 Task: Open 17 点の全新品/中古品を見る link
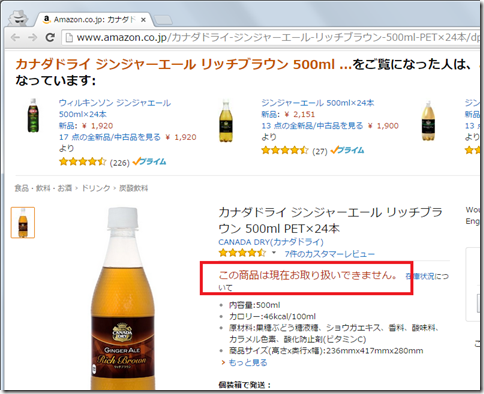pos(110,137)
